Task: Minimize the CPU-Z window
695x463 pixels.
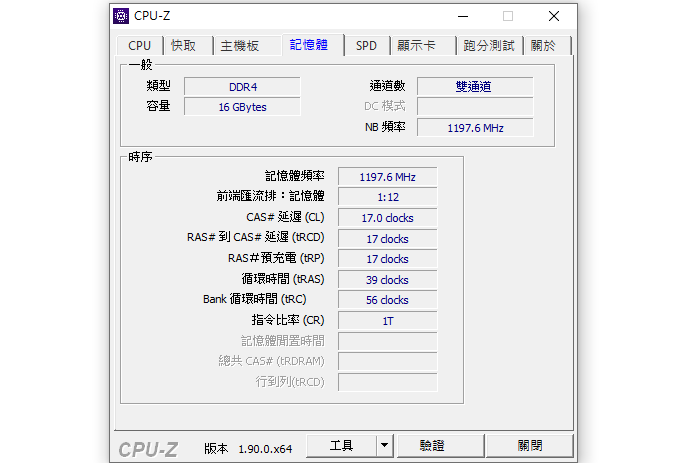Action: 463,16
